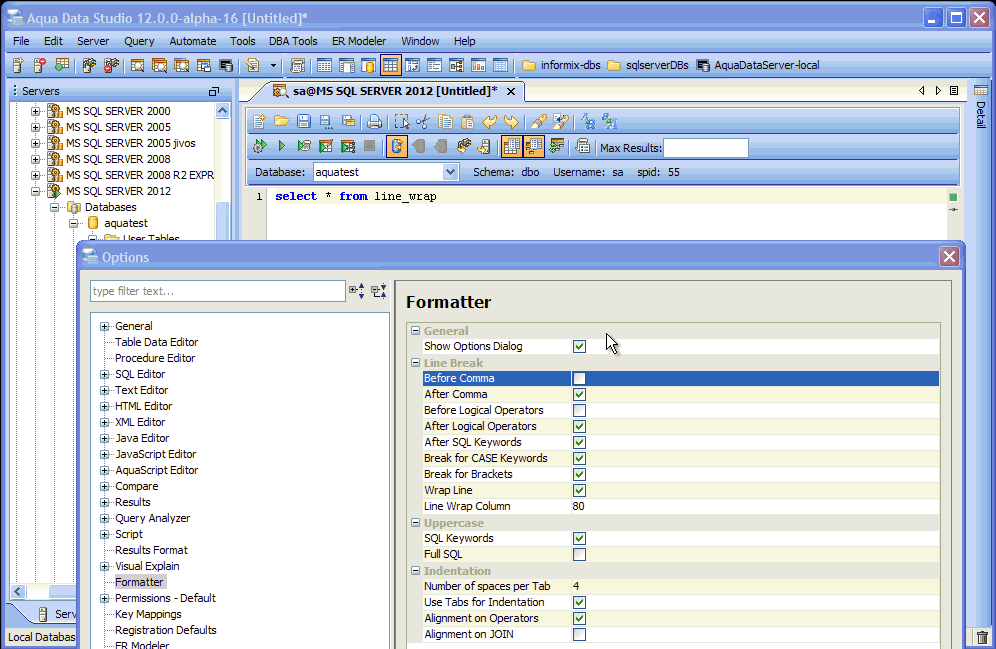Open the Automate menu

192,41
